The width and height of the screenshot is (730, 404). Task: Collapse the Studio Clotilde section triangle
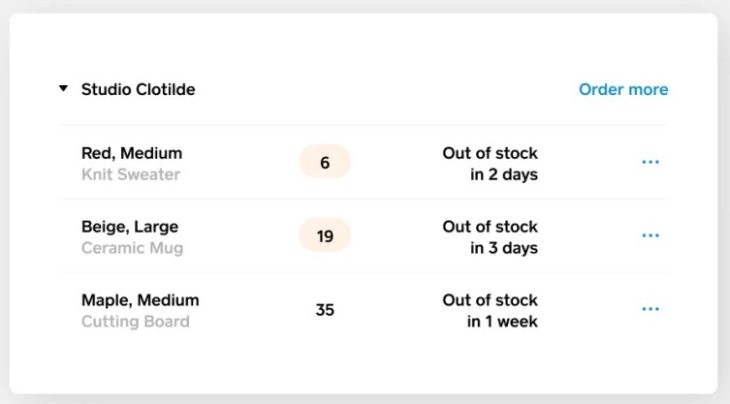pyautogui.click(x=64, y=89)
